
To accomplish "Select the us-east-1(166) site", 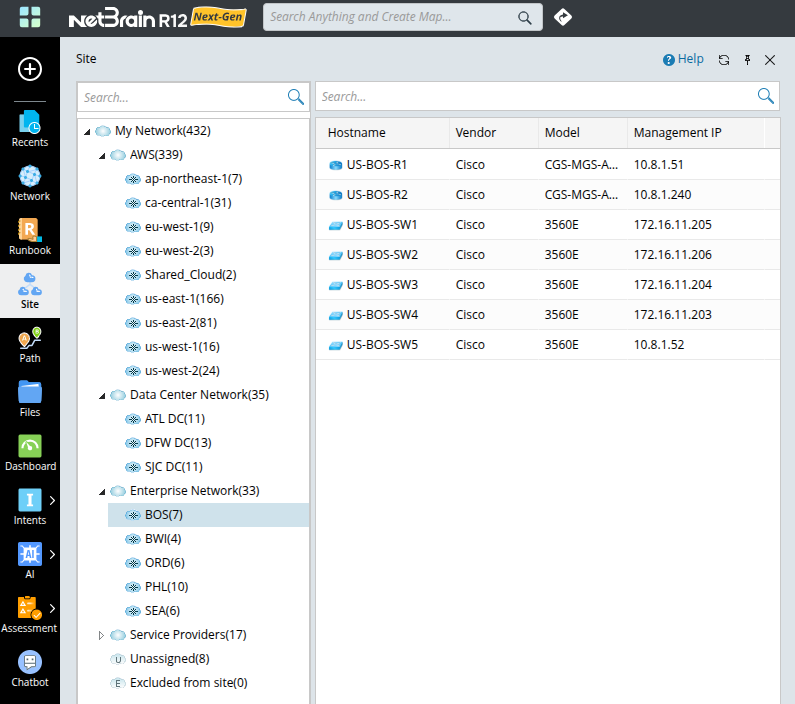I will 184,299.
